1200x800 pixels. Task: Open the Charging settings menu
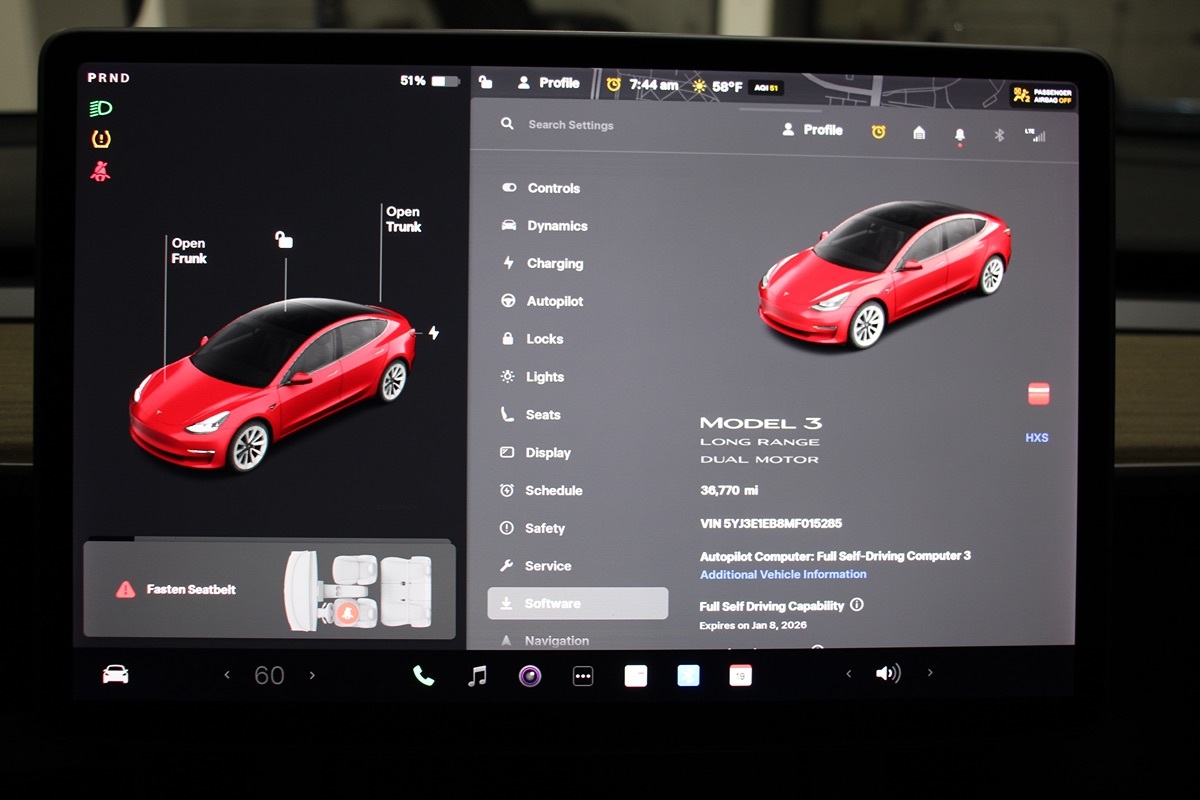click(x=554, y=264)
